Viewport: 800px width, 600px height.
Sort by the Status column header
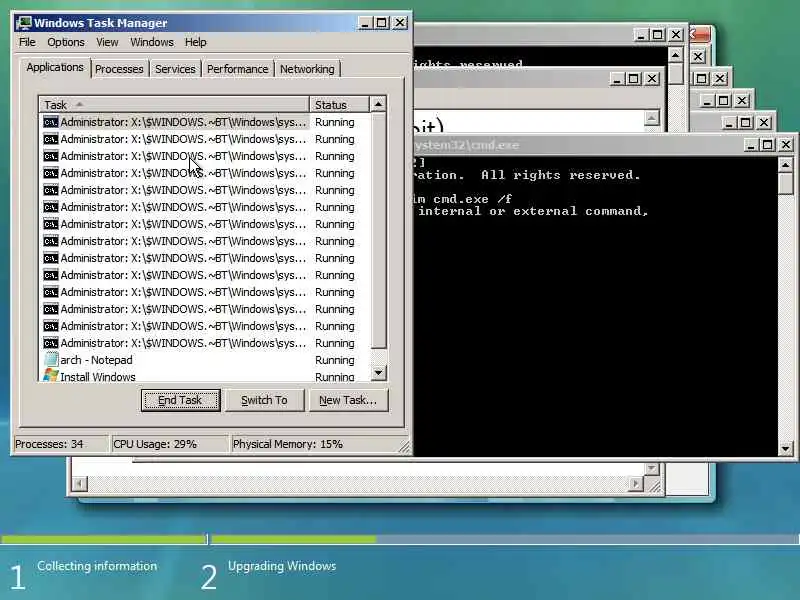339,105
